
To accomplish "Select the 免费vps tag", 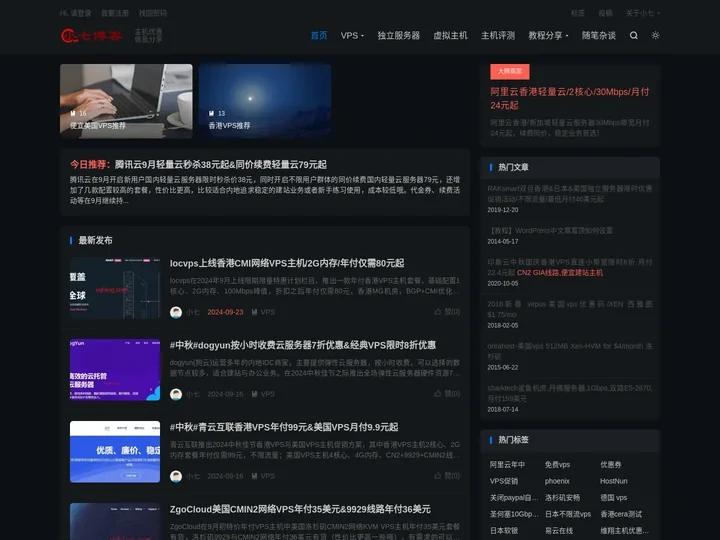I will [557, 465].
